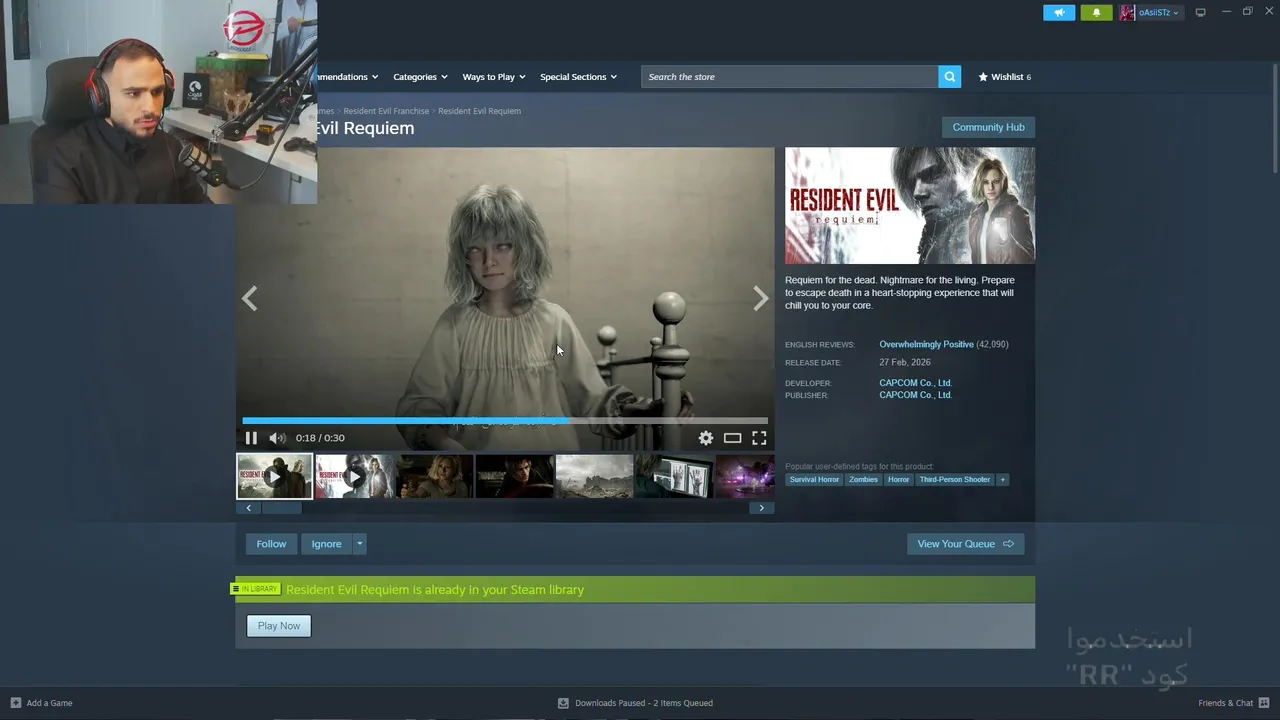Select the second trailer thumbnail
Viewport: 1280px width, 720px height.
point(354,476)
